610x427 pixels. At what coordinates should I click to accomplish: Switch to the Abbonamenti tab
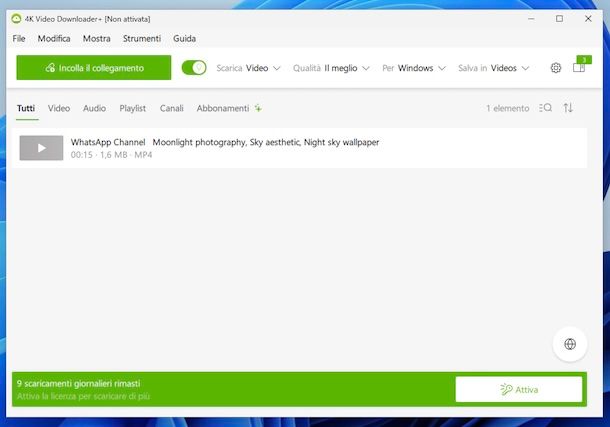coord(229,108)
